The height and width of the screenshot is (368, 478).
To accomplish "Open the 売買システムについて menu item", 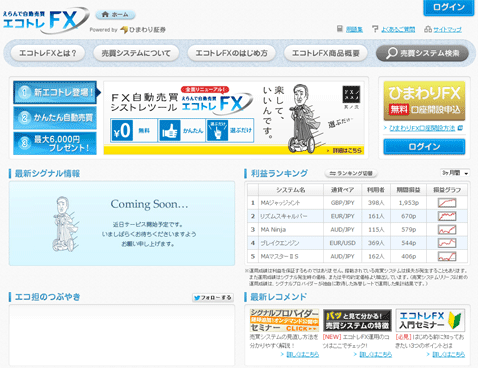I will (136, 53).
